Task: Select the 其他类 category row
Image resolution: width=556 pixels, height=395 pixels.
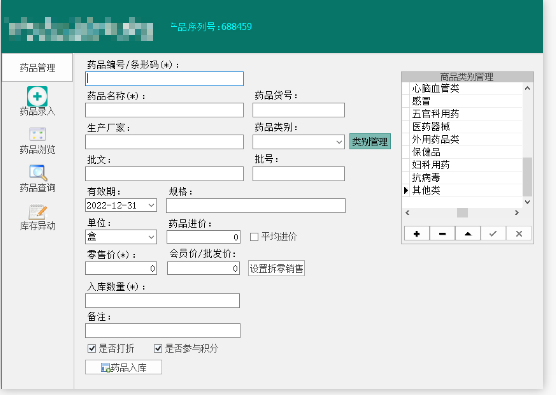Action: pyautogui.click(x=466, y=190)
